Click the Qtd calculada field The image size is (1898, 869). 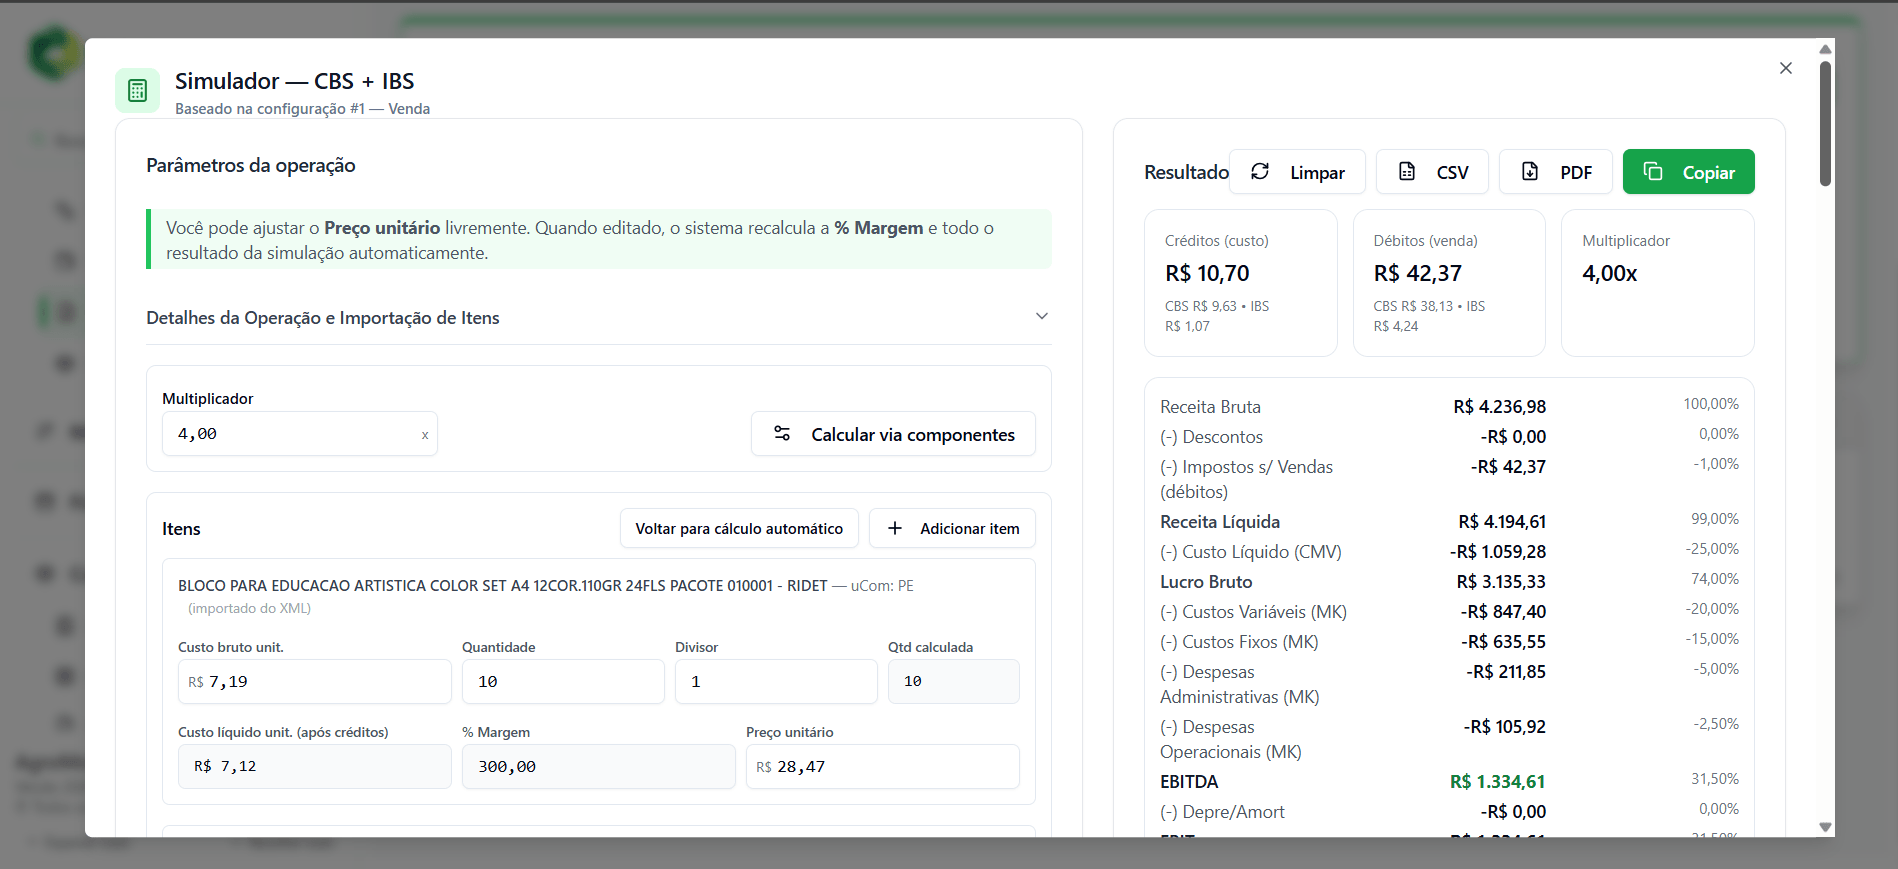pos(954,682)
